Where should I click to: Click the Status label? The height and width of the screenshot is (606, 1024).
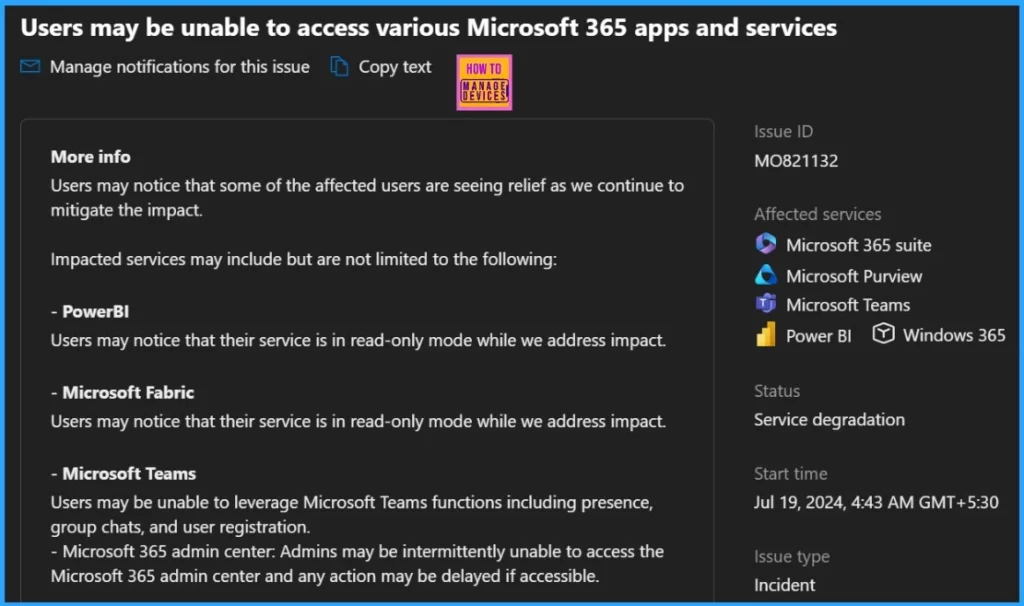[776, 391]
